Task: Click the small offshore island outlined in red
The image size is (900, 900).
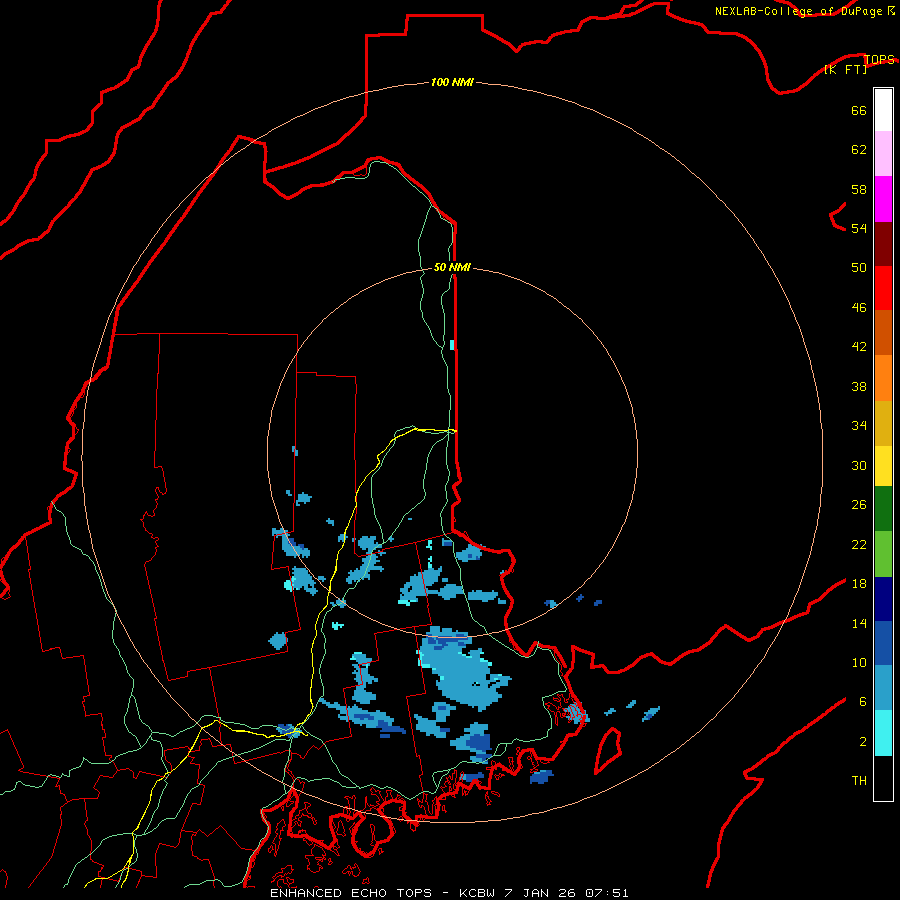Action: coord(608,750)
